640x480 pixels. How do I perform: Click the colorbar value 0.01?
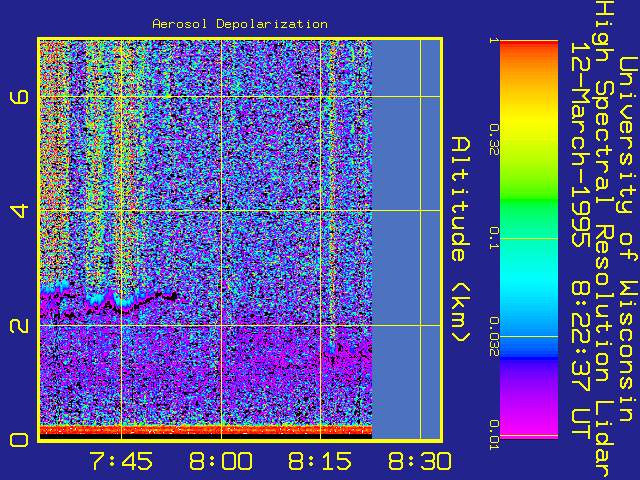coord(493,435)
